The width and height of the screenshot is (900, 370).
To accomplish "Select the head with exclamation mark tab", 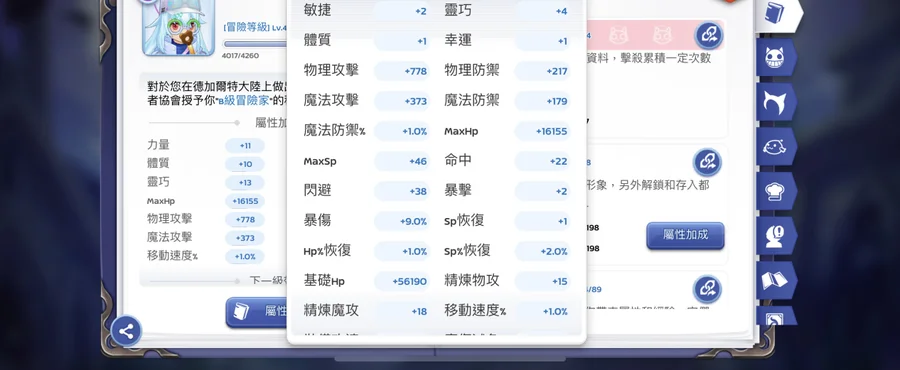I will click(x=776, y=235).
